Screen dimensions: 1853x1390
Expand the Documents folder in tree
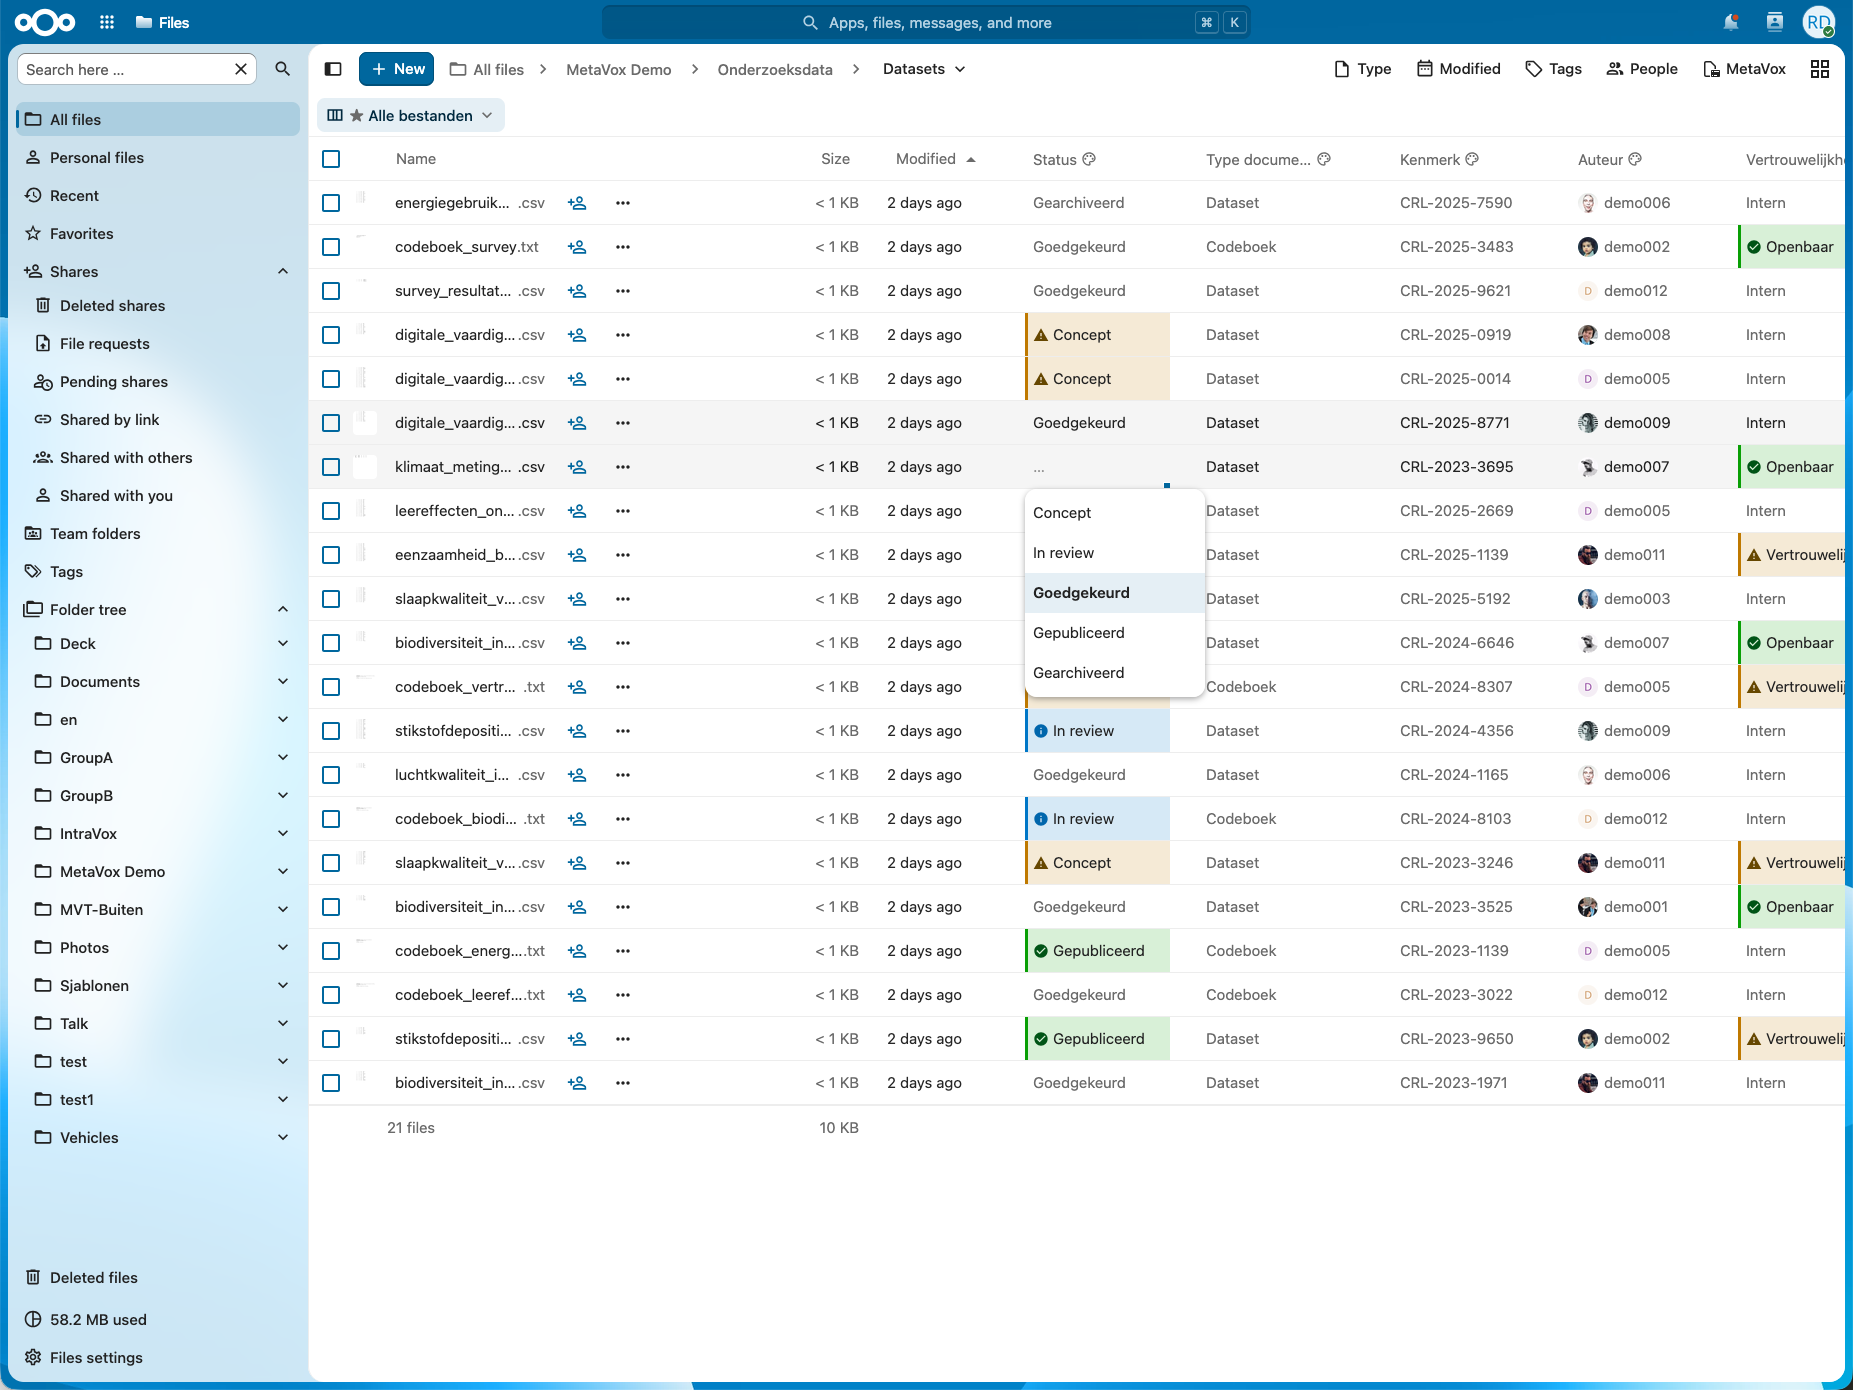pyautogui.click(x=283, y=682)
